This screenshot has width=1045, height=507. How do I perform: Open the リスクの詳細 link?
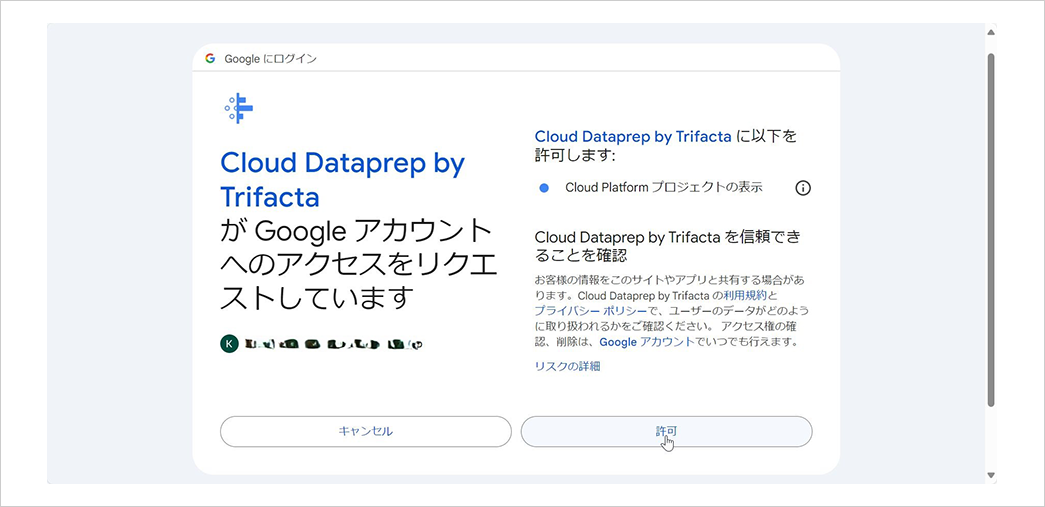click(567, 366)
